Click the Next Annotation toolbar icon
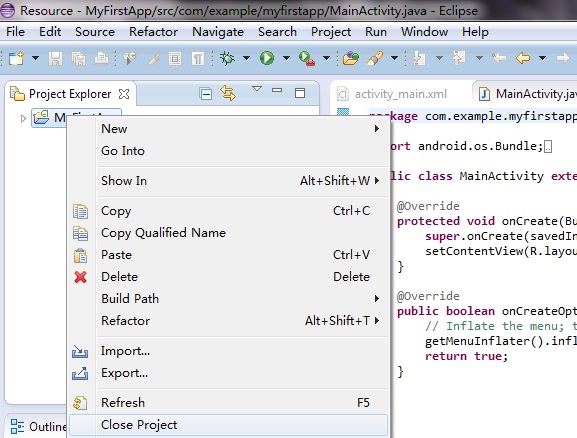 tap(419, 58)
